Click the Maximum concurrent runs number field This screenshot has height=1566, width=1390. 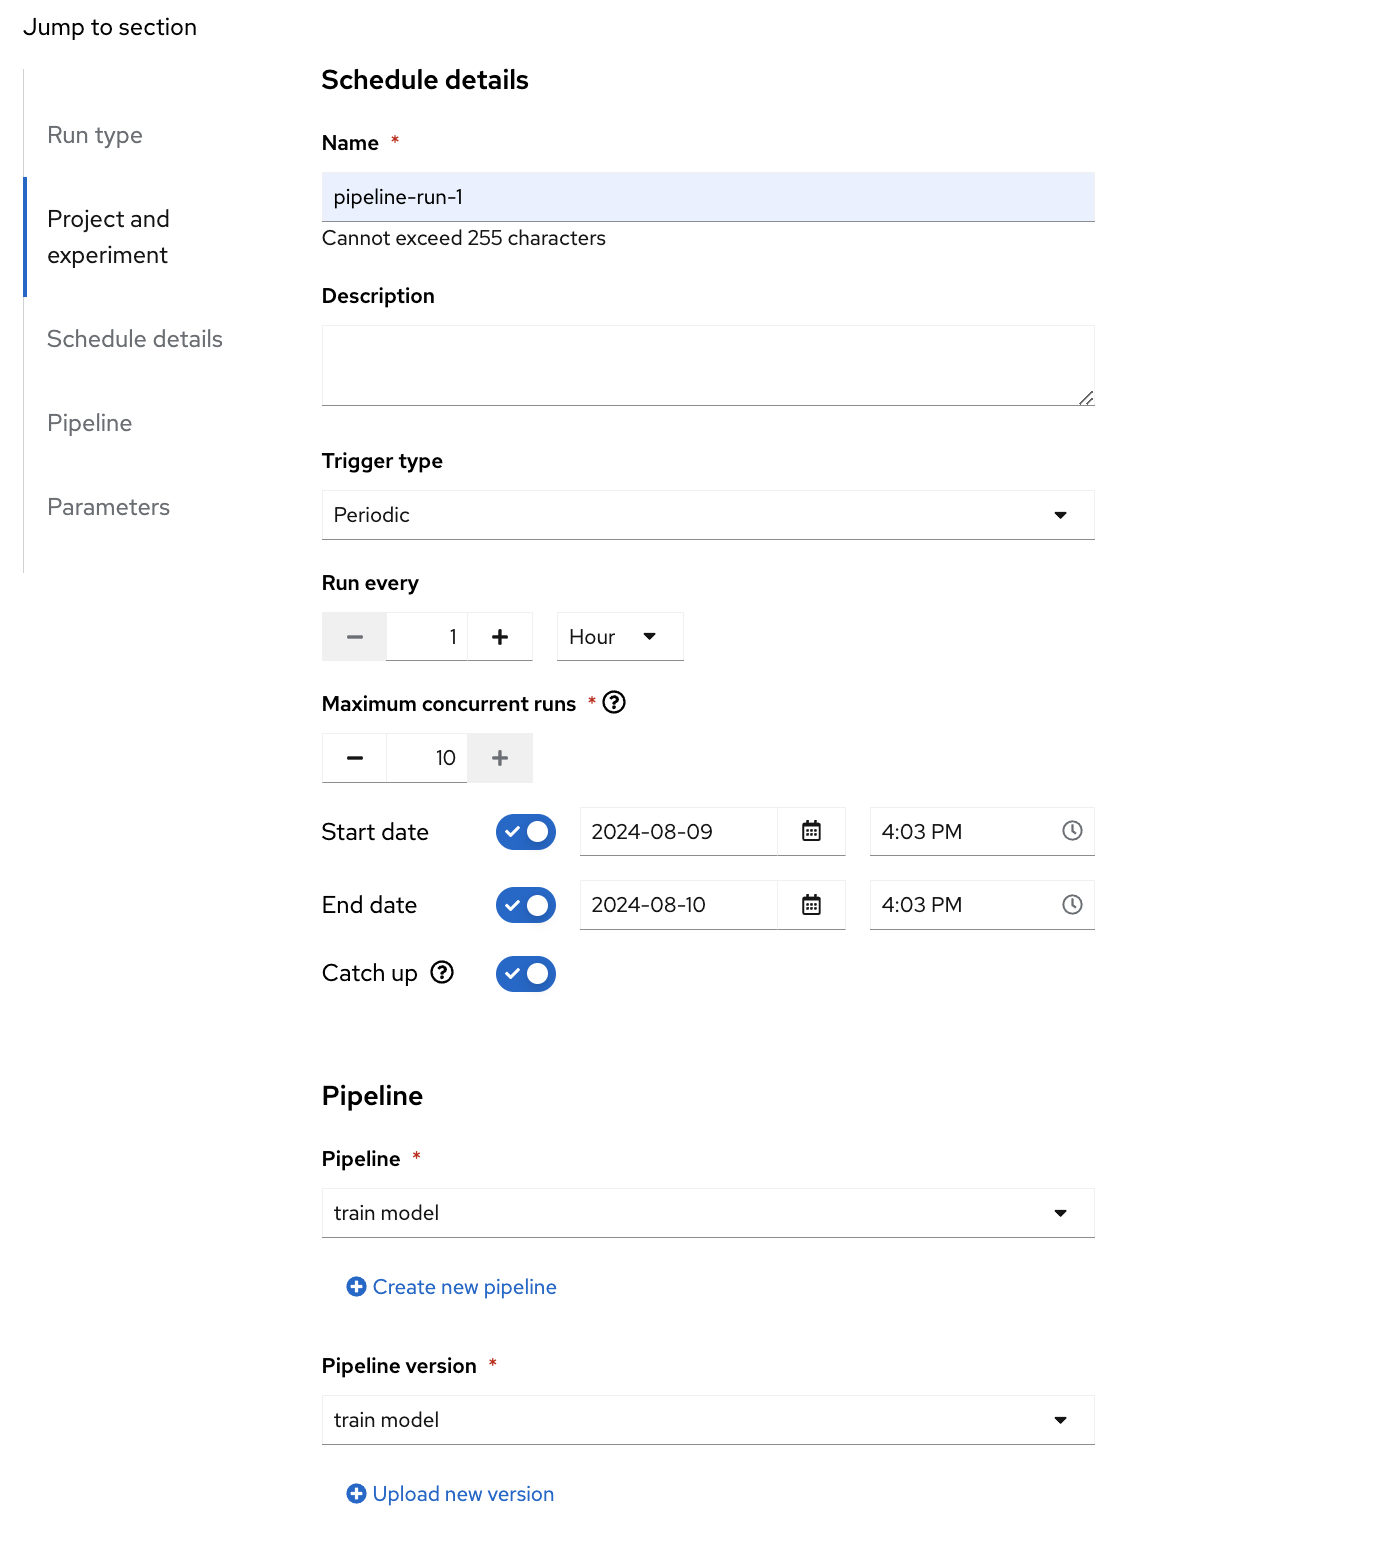click(x=427, y=758)
